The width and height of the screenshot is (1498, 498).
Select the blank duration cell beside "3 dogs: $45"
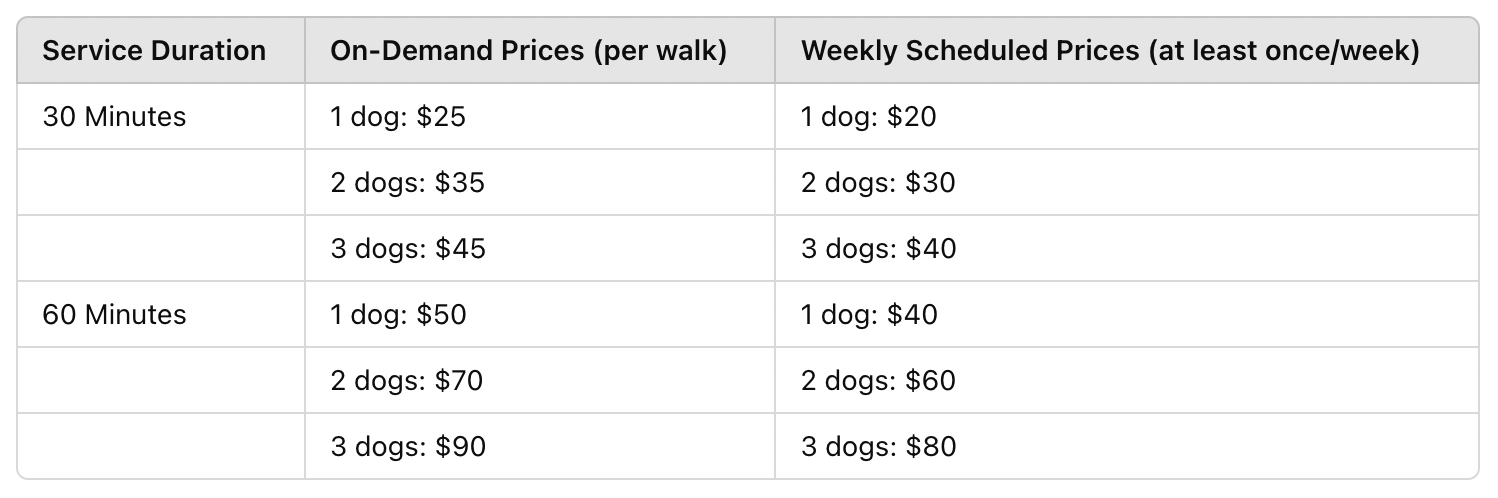pos(161,249)
